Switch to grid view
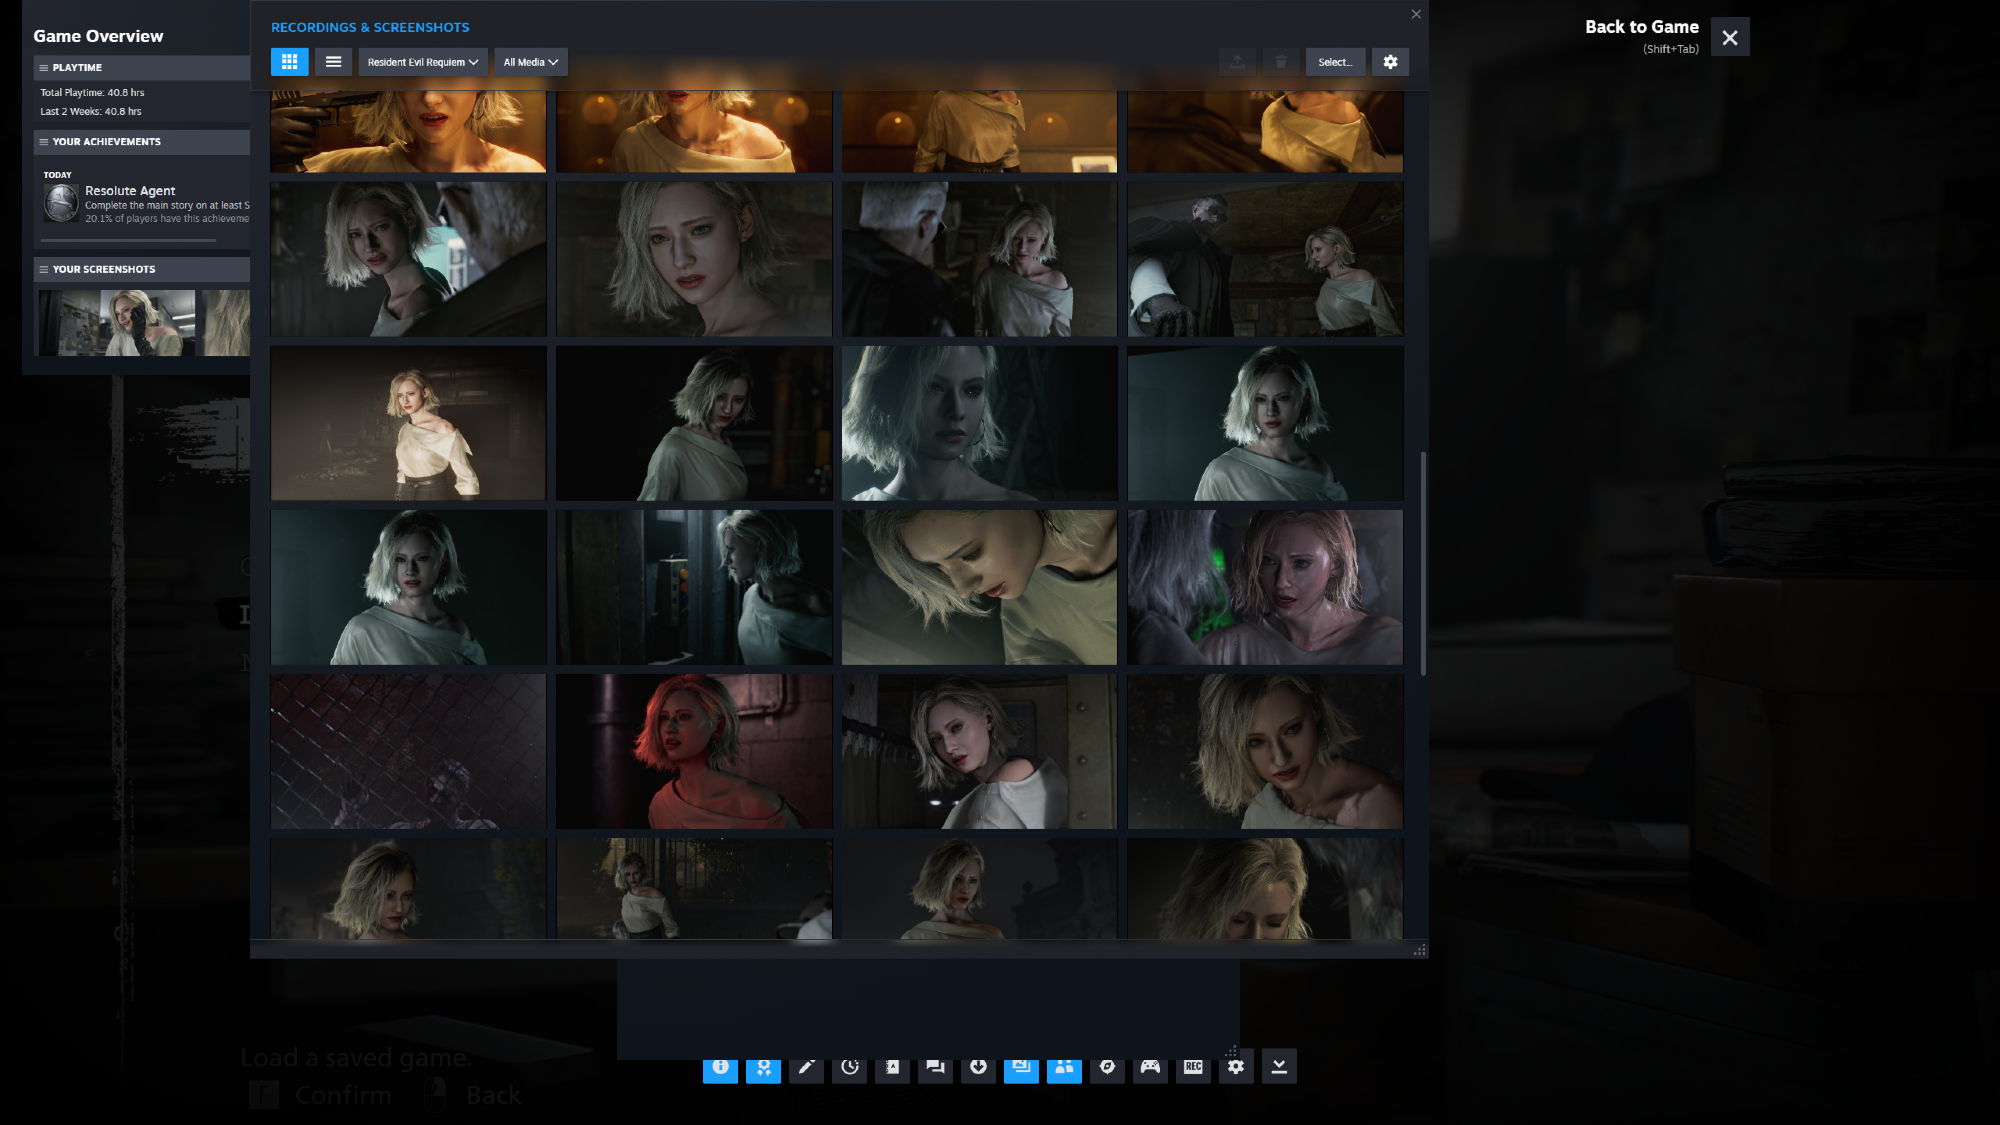2000x1125 pixels. 289,62
